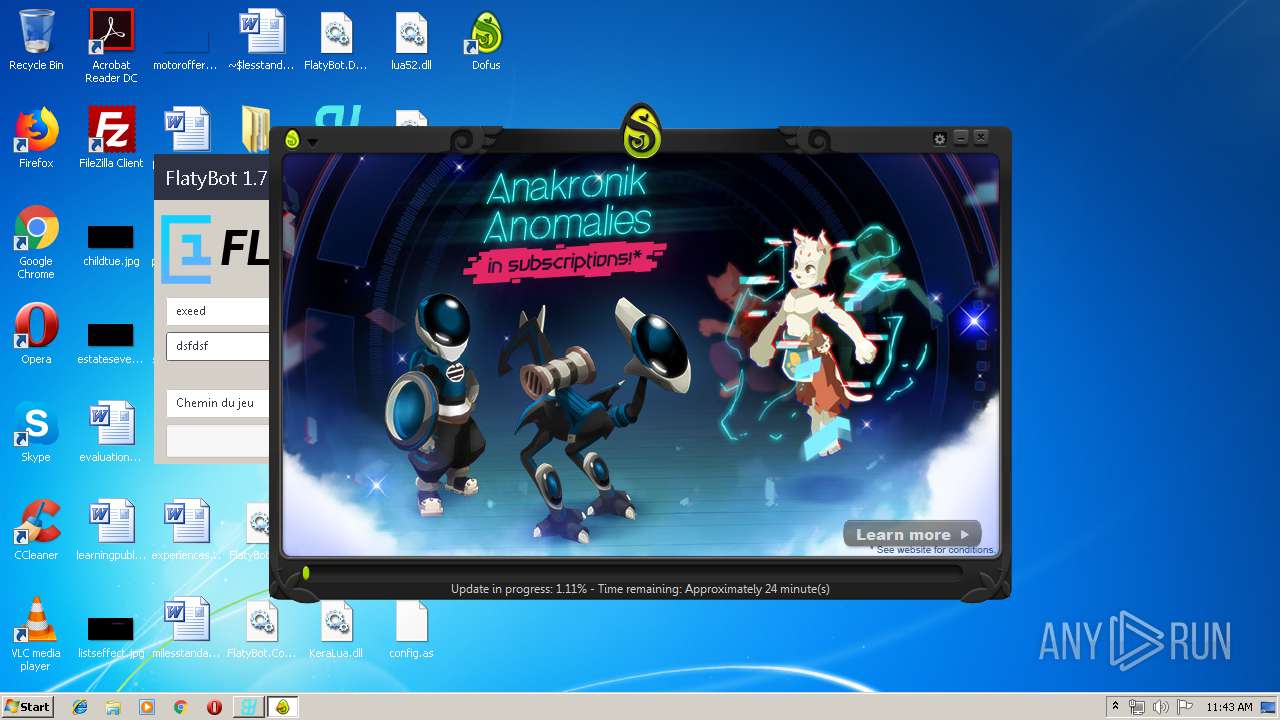The image size is (1280, 720).
Task: Click the FlatyBot 1.7 window title
Action: click(x=216, y=179)
